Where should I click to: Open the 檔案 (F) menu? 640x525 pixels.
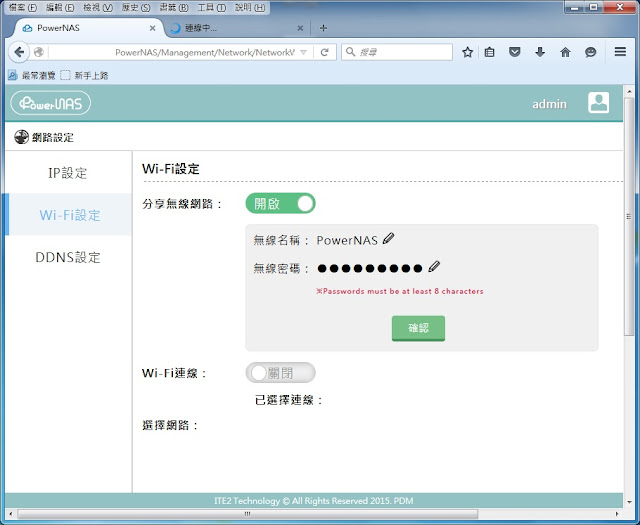coord(22,7)
